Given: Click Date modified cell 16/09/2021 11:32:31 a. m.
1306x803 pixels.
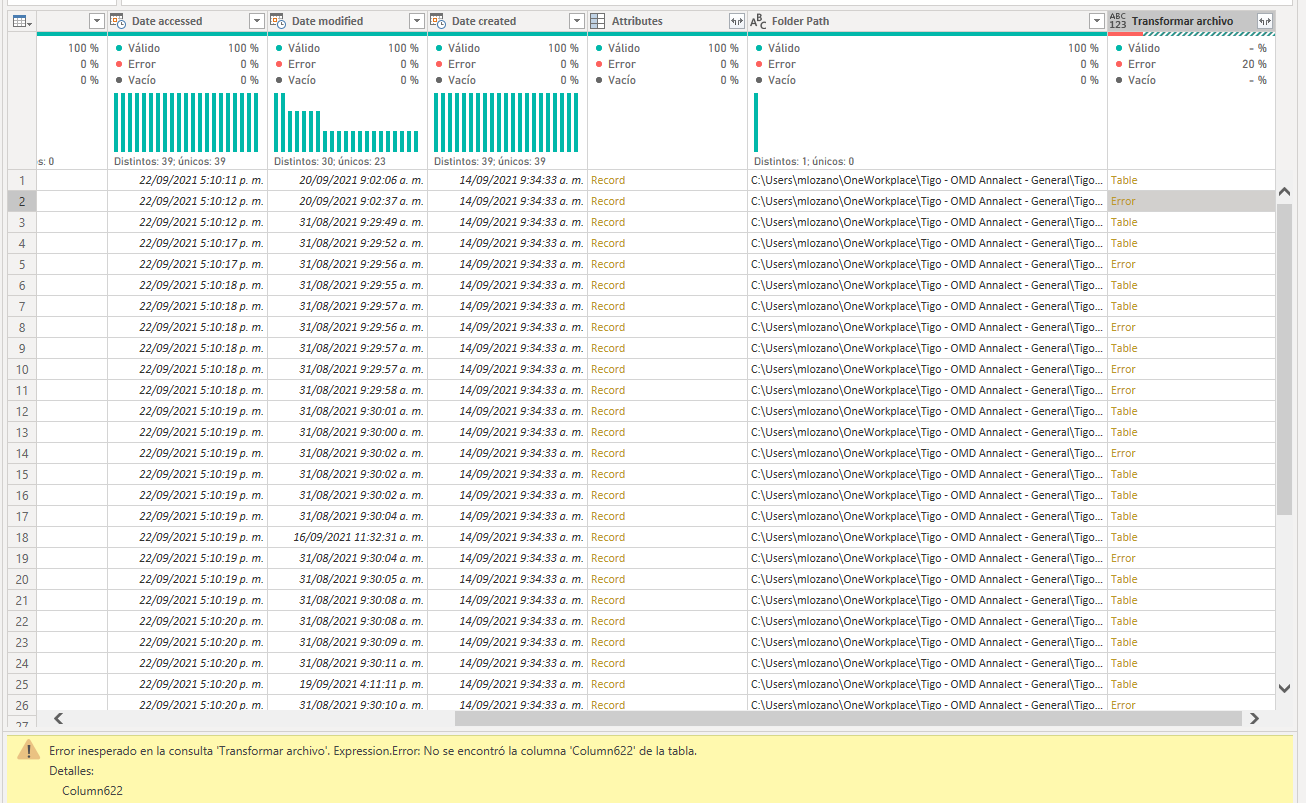Looking at the screenshot, I should [347, 537].
